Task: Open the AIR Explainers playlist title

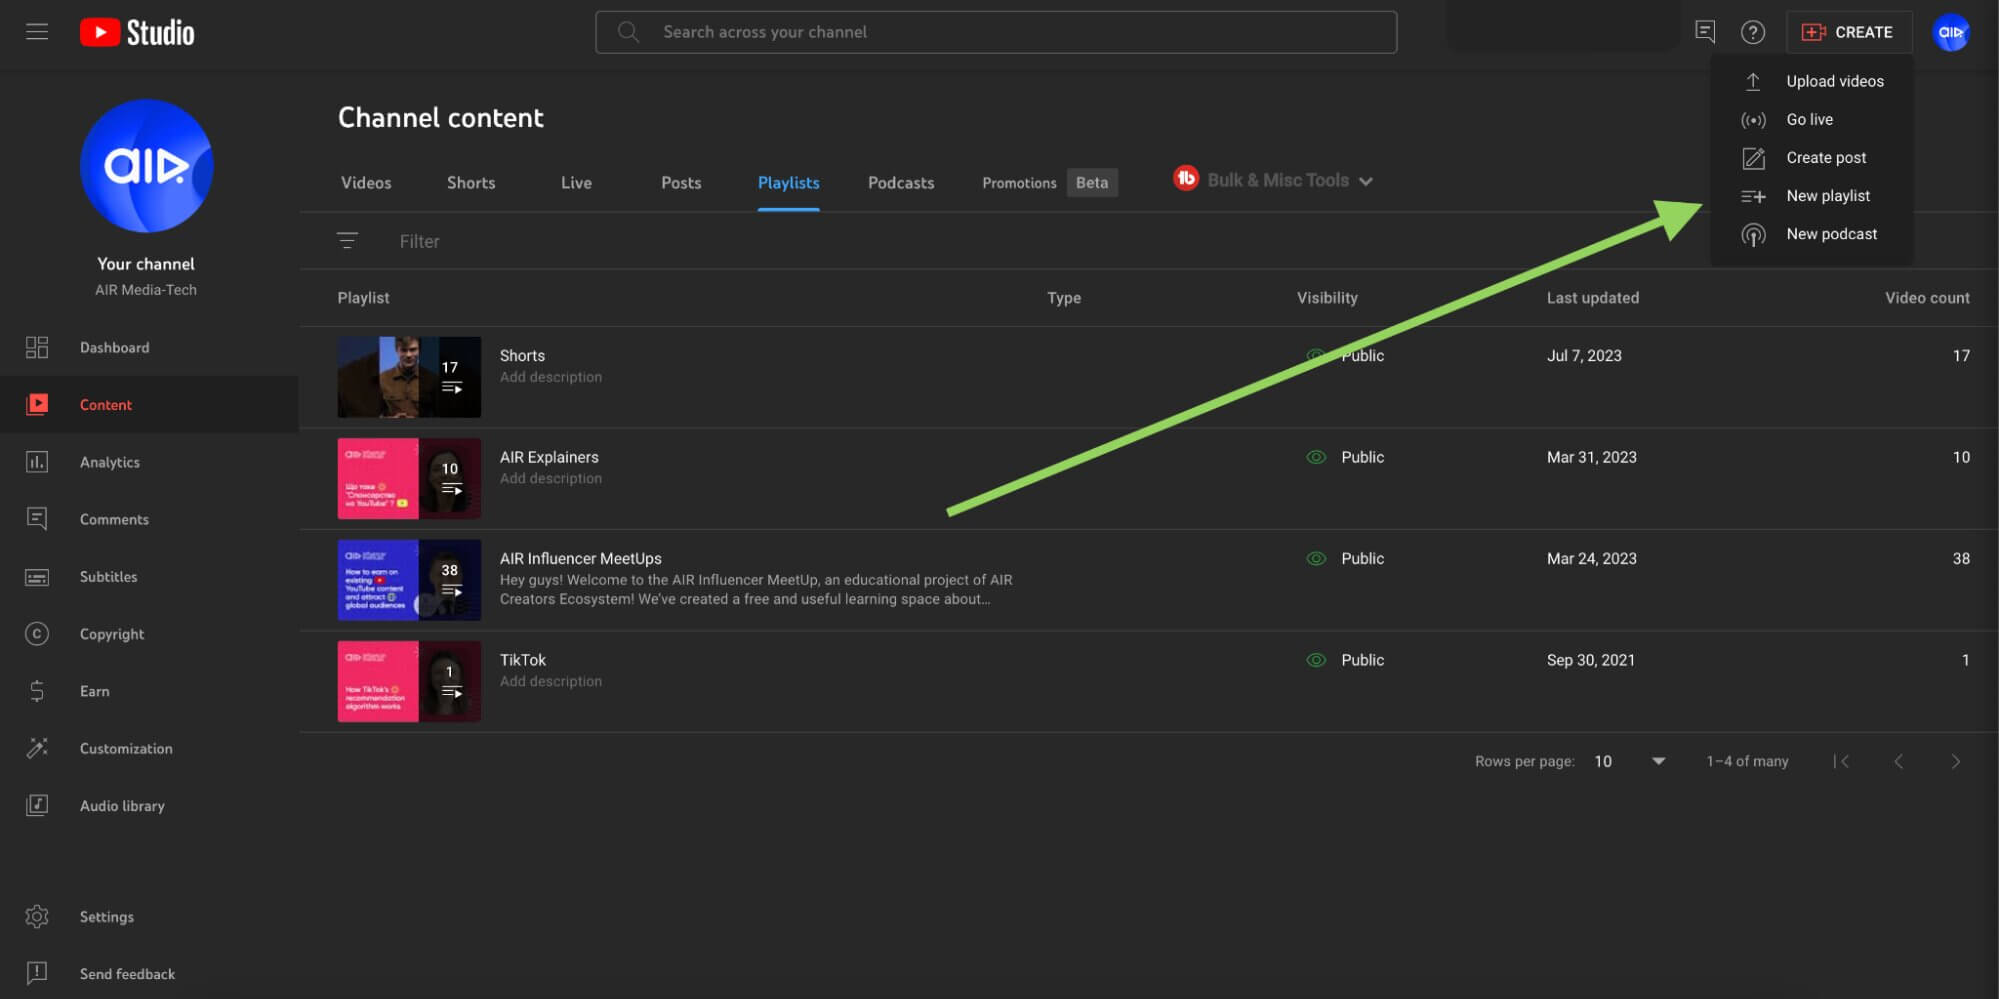Action: coord(549,457)
